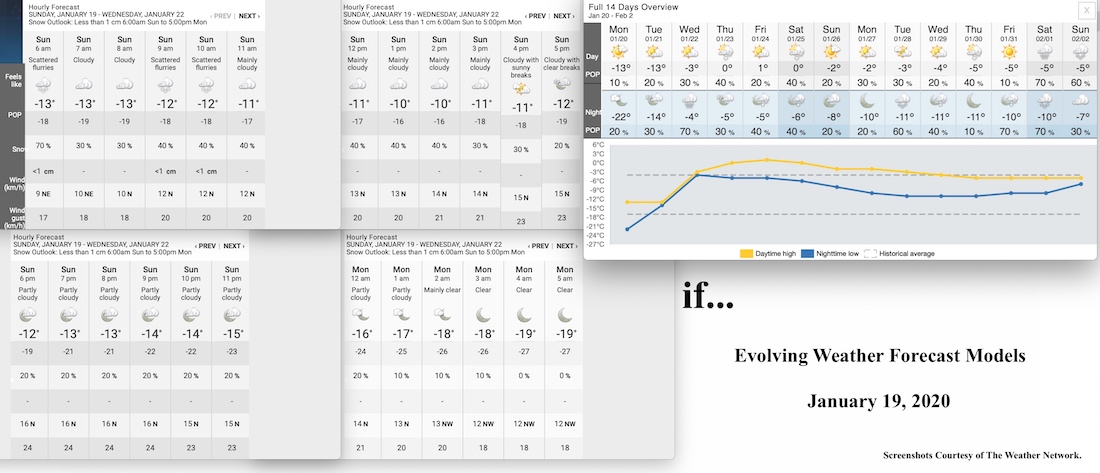The height and width of the screenshot is (473, 1100).
Task: Select the Tue 01/21 column header
Action: [654, 33]
